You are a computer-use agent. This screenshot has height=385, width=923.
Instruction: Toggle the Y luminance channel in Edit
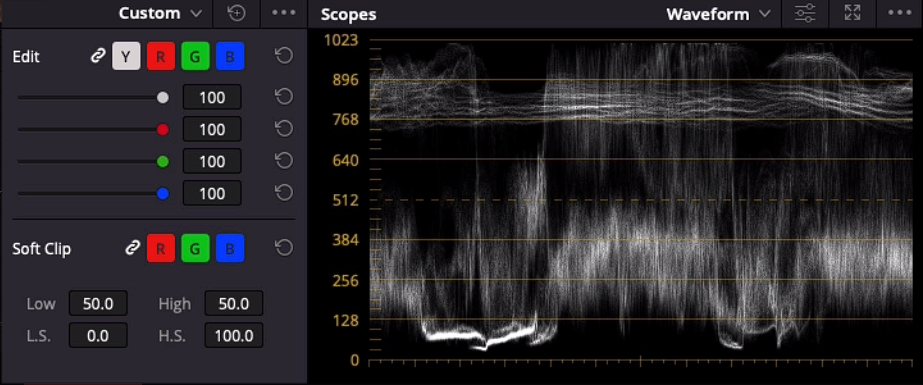126,57
